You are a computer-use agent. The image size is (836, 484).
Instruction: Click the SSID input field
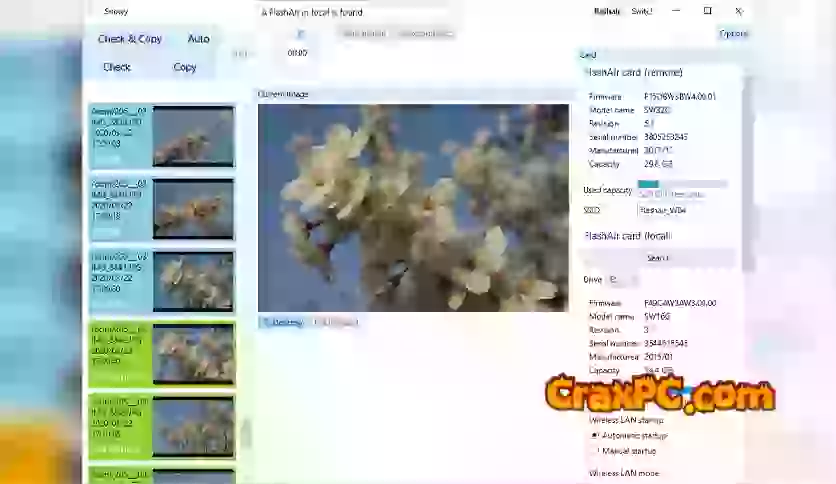(683, 210)
